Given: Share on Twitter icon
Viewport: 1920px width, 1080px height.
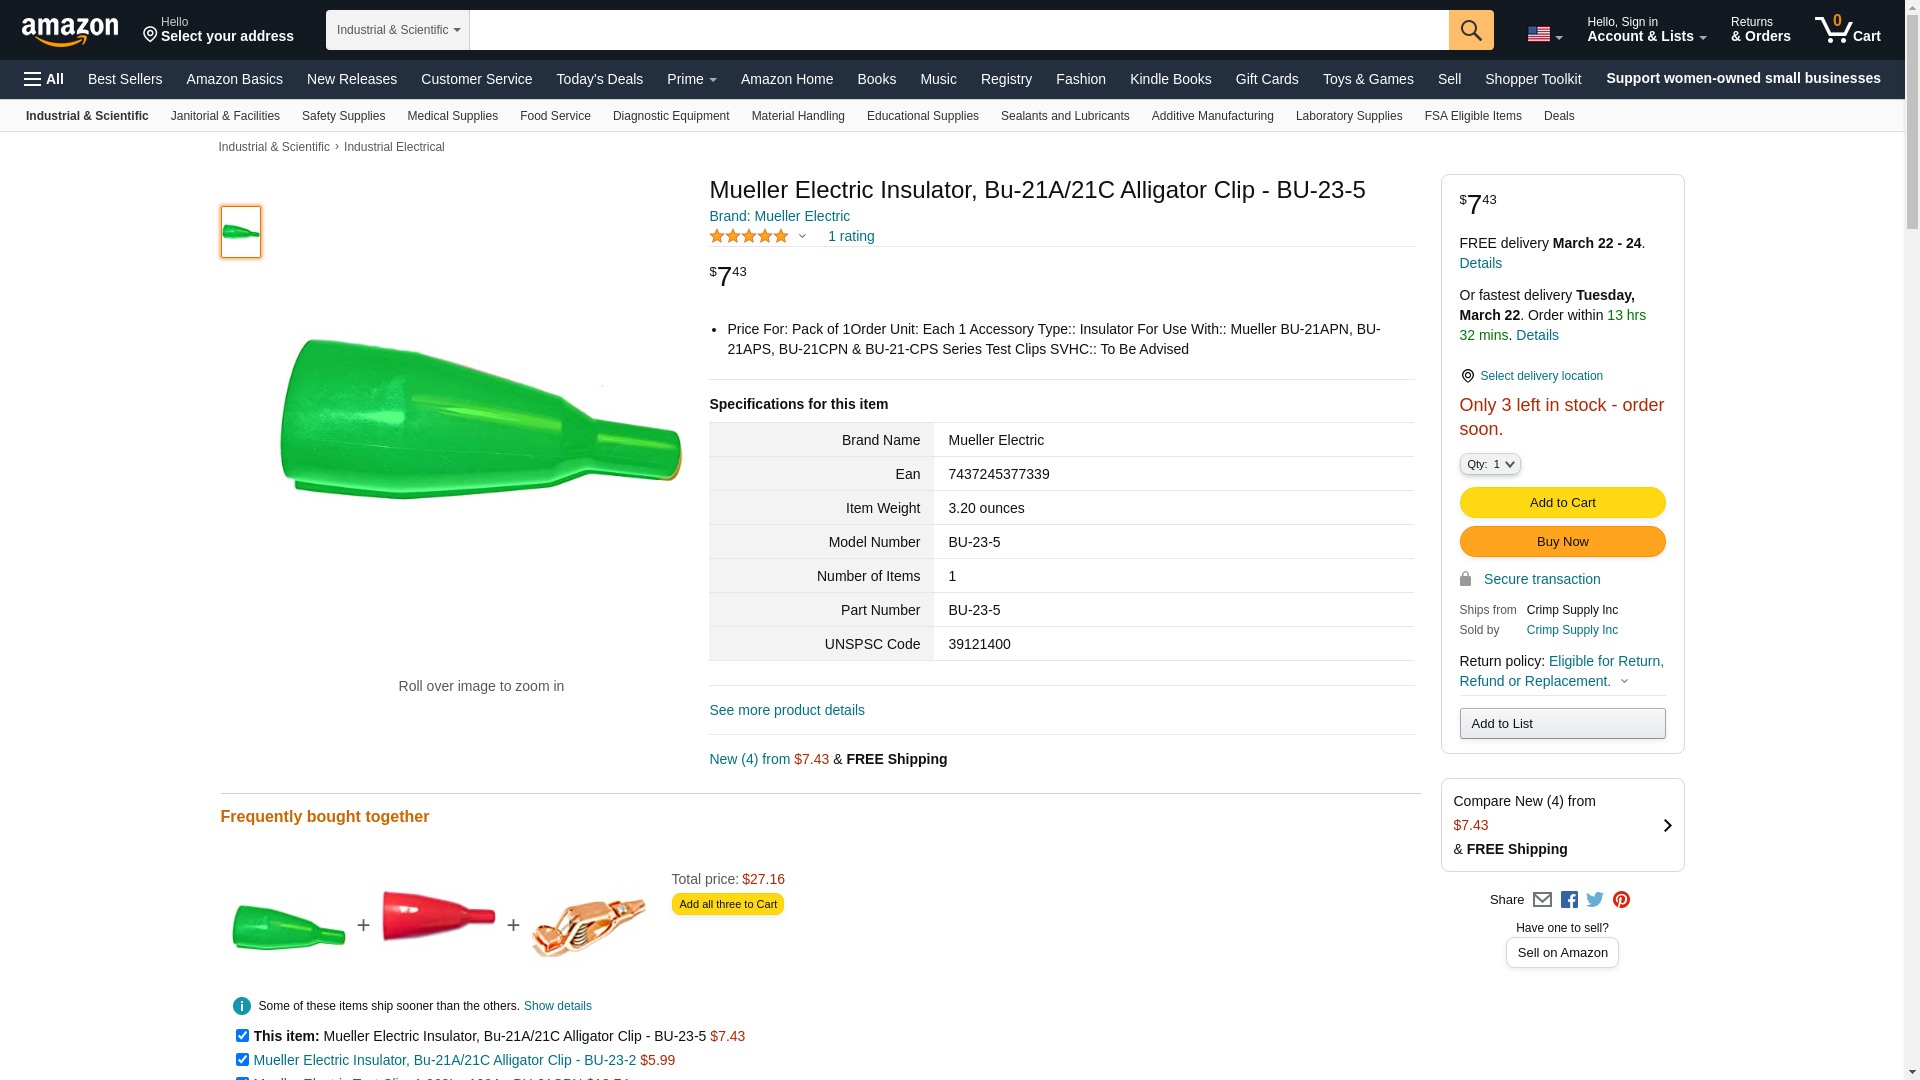Looking at the screenshot, I should [x=1595, y=900].
